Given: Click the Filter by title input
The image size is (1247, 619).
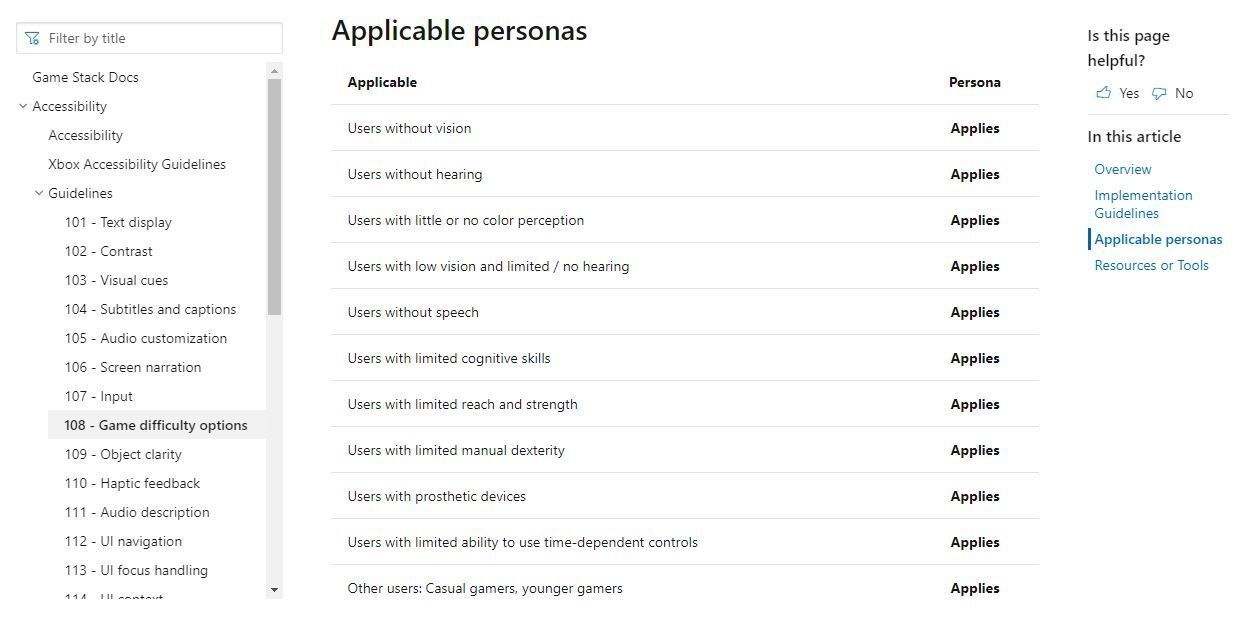Looking at the screenshot, I should (160, 39).
